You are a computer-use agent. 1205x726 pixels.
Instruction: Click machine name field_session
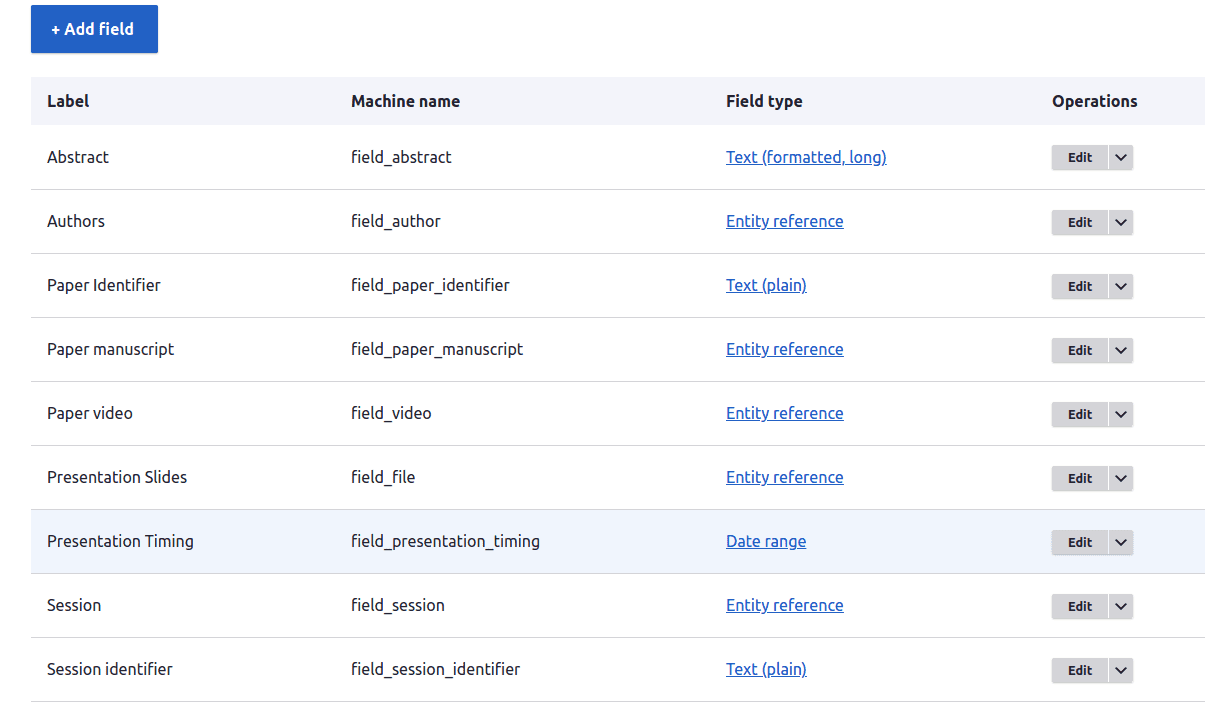[398, 605]
